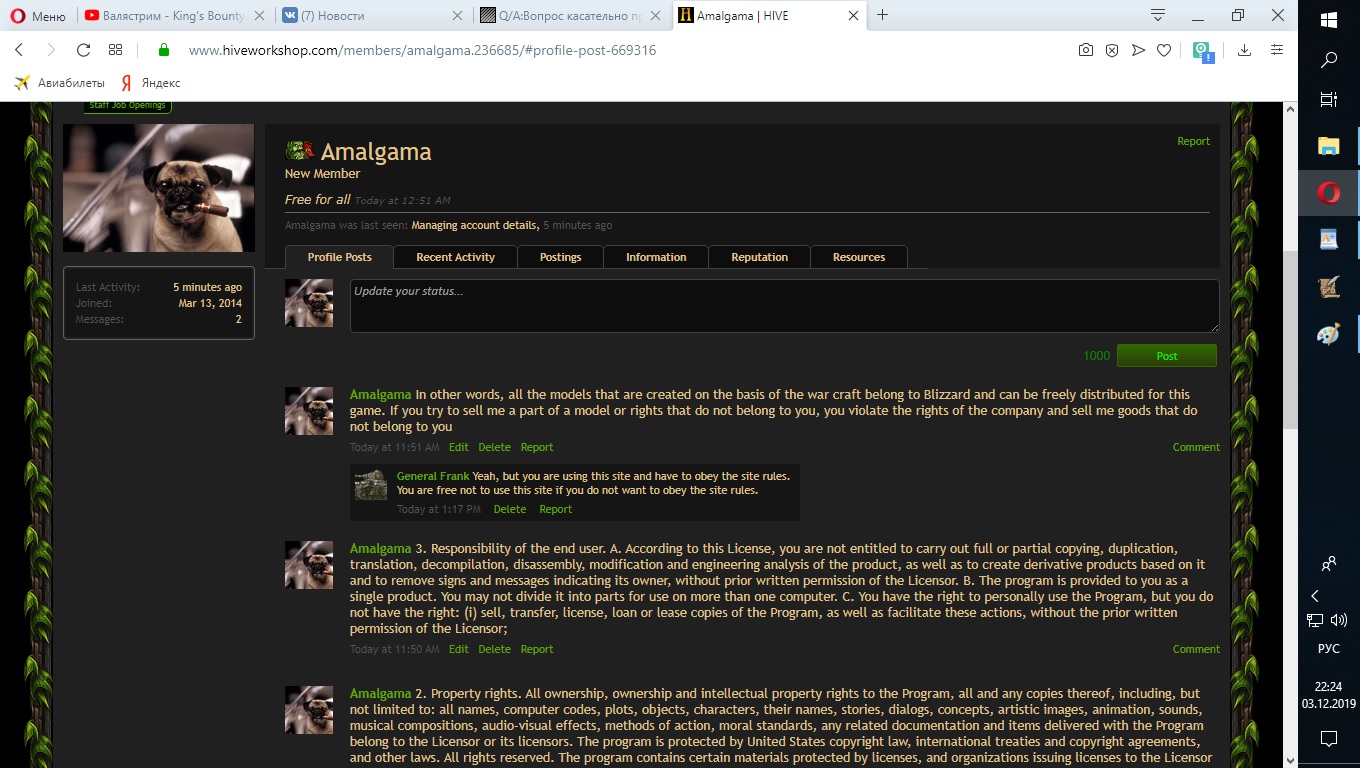This screenshot has width=1360, height=768.
Task: Report General Frank's comment
Action: pyautogui.click(x=555, y=509)
